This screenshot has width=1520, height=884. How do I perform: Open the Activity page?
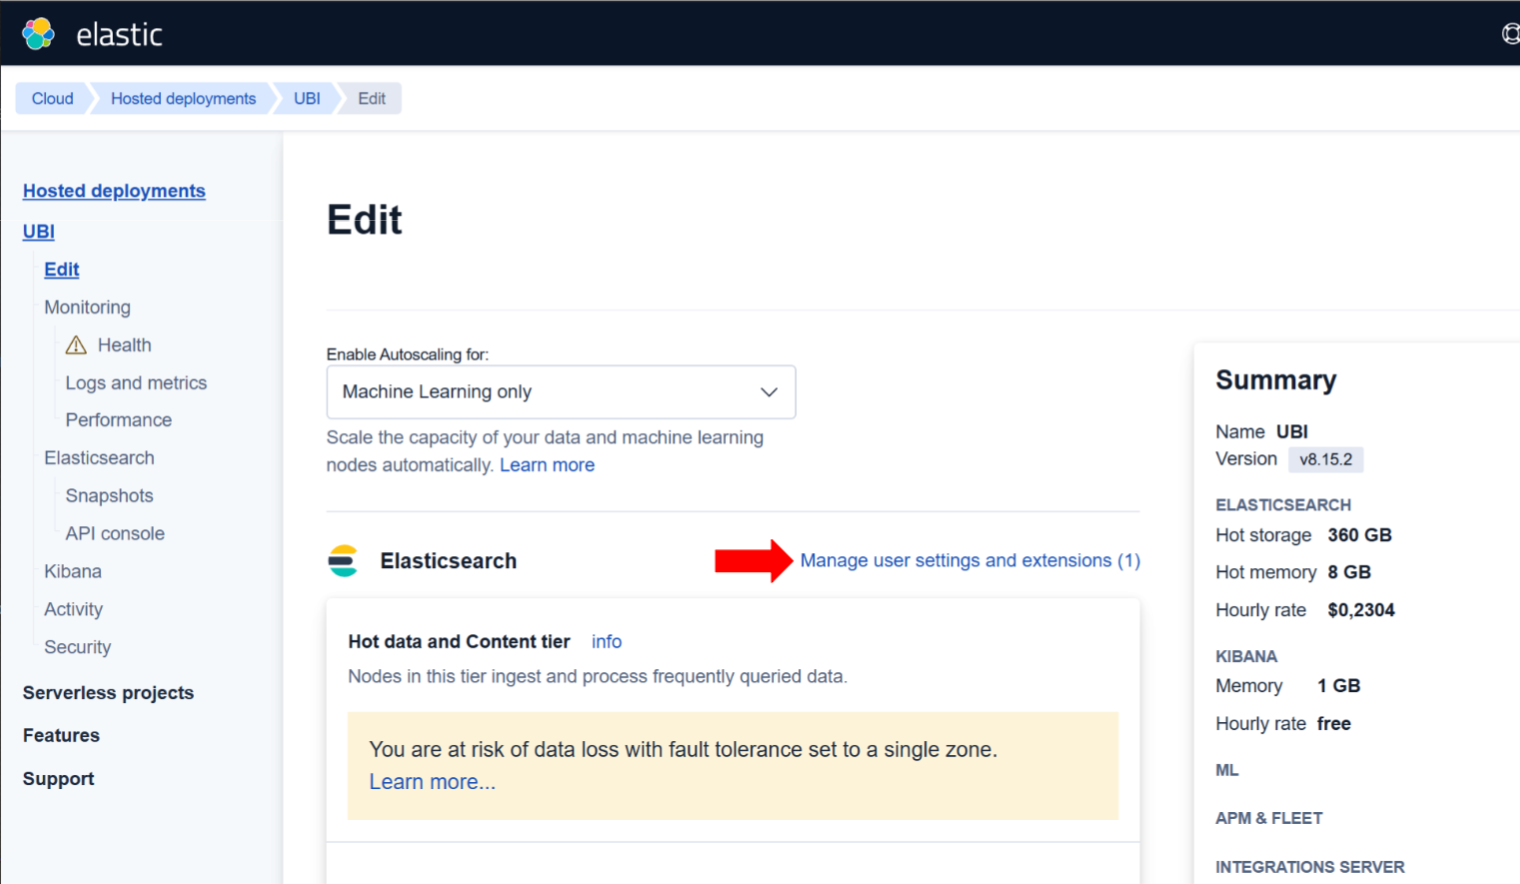tap(73, 609)
